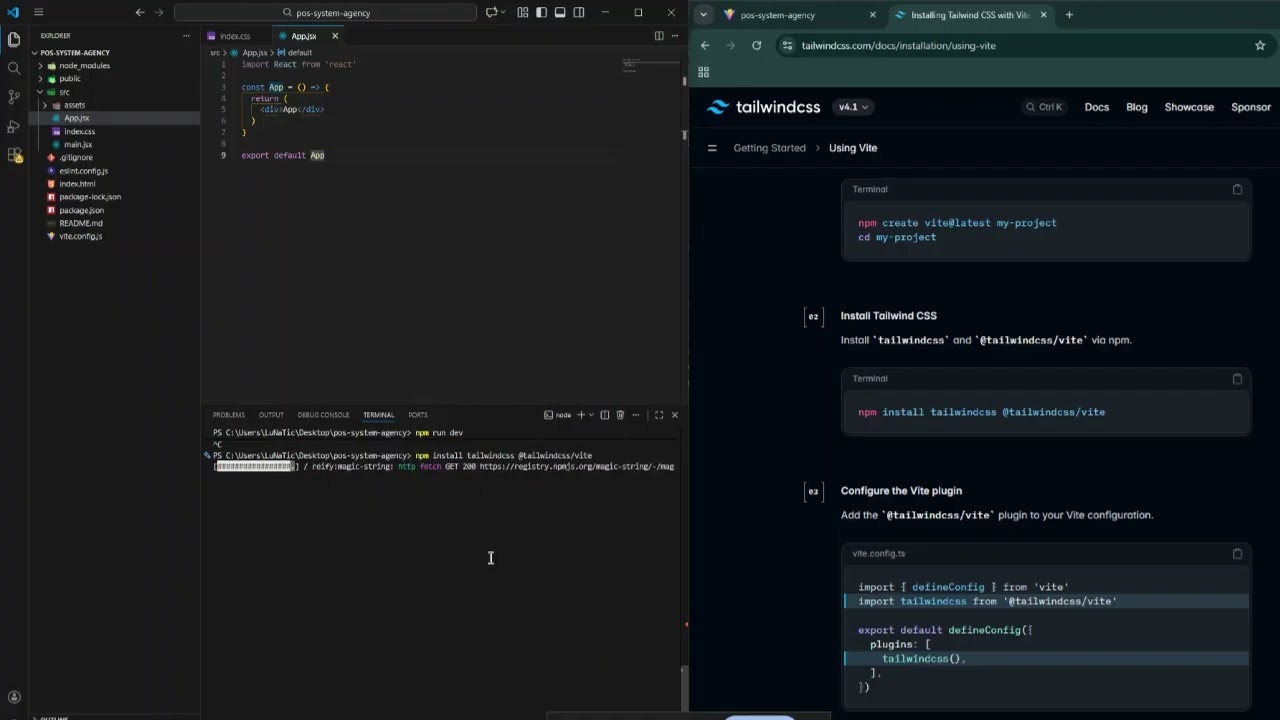This screenshot has width=1280, height=720.
Task: Open the Copilot chat dropdown in title bar
Action: (505, 12)
